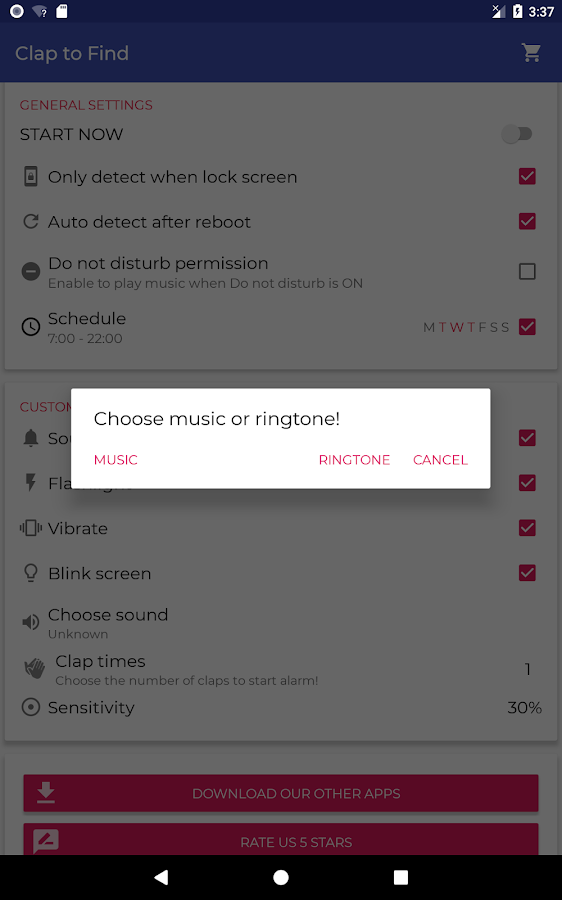Toggle the START NOW switch

(517, 134)
